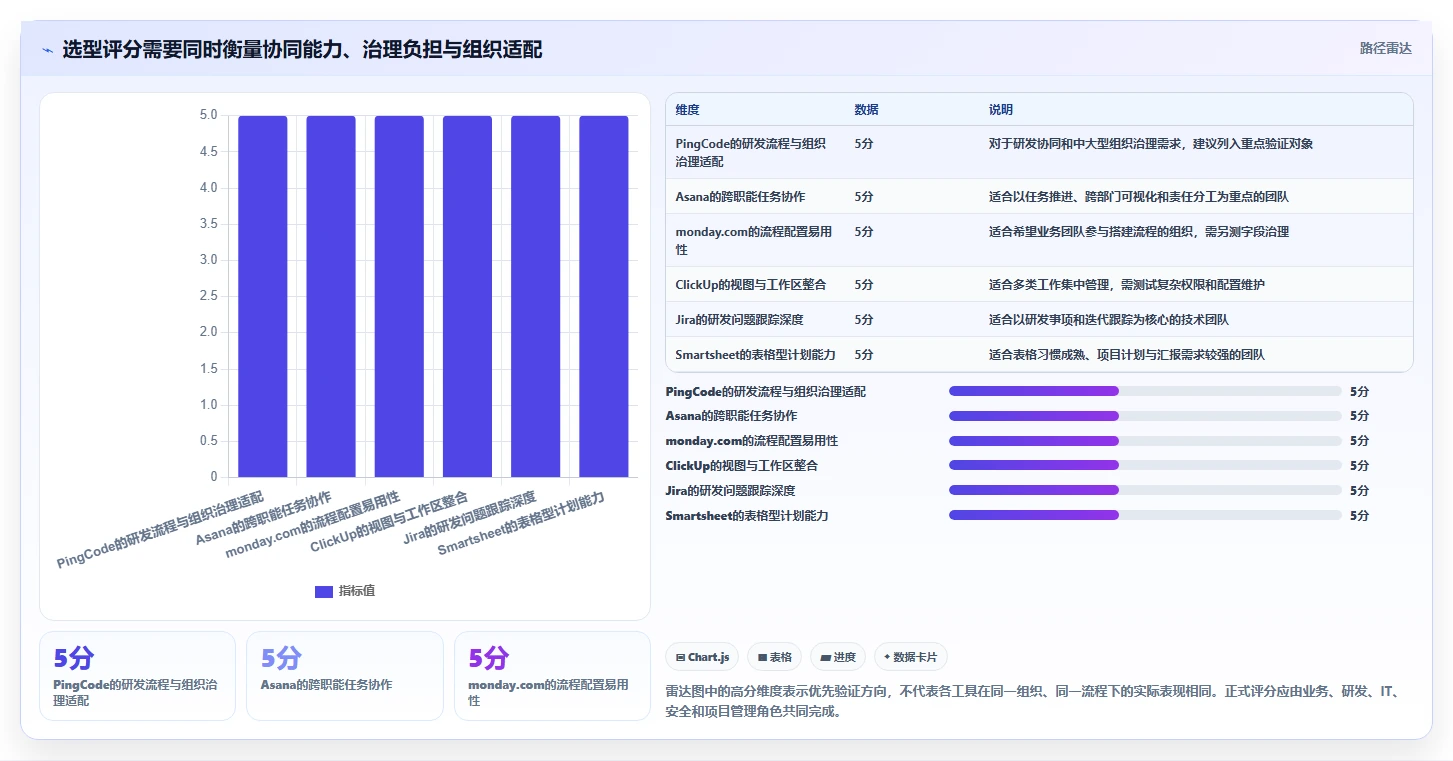Select table cell monday.com的流程配置易用性
1453x761 pixels.
pyautogui.click(x=754, y=240)
